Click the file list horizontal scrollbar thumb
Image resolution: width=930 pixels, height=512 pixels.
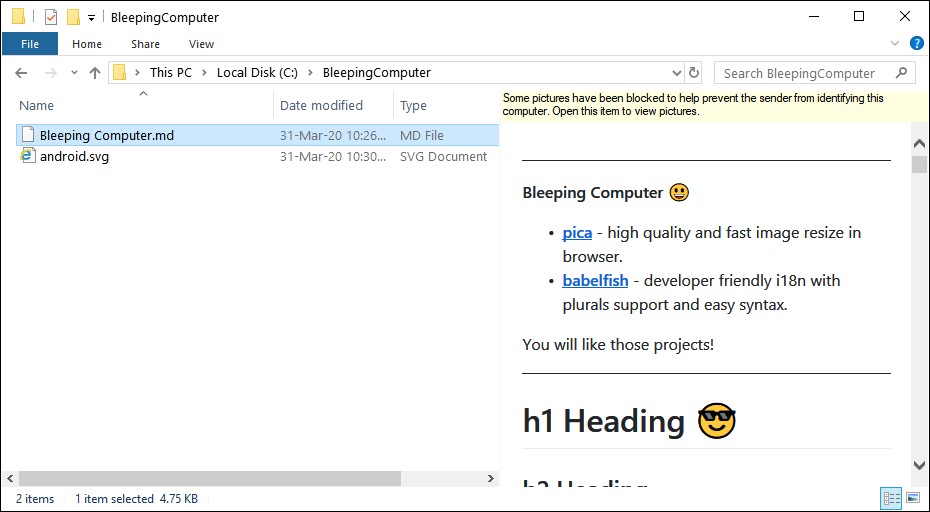point(210,478)
